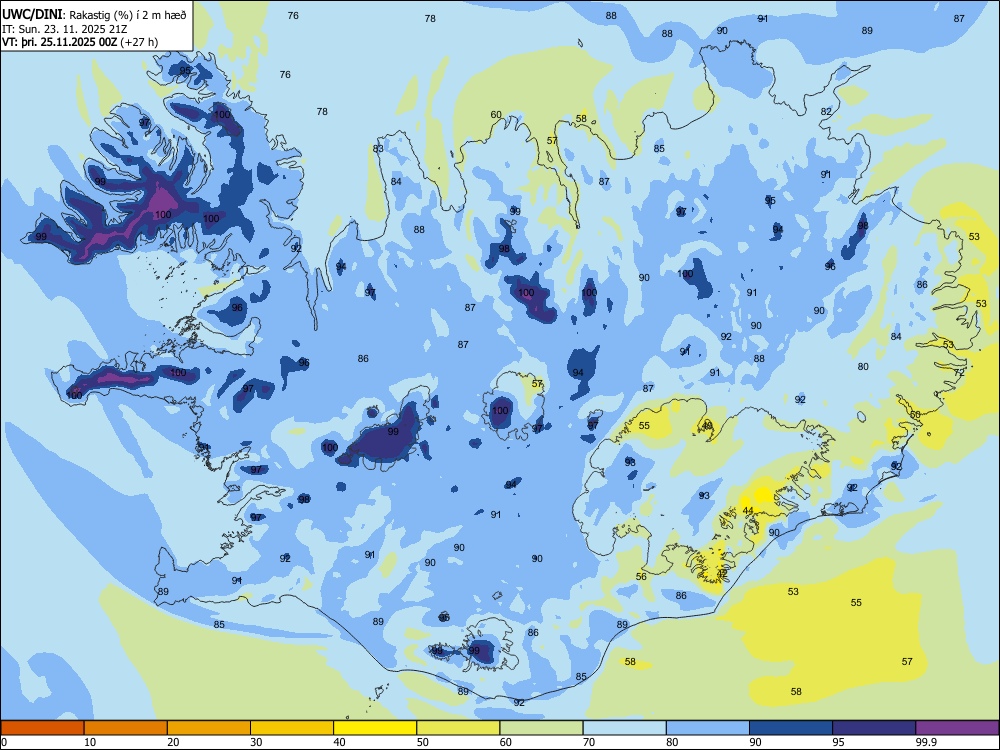The image size is (1000, 750).
Task: Click the 20 legend scale label
Action: [173, 742]
